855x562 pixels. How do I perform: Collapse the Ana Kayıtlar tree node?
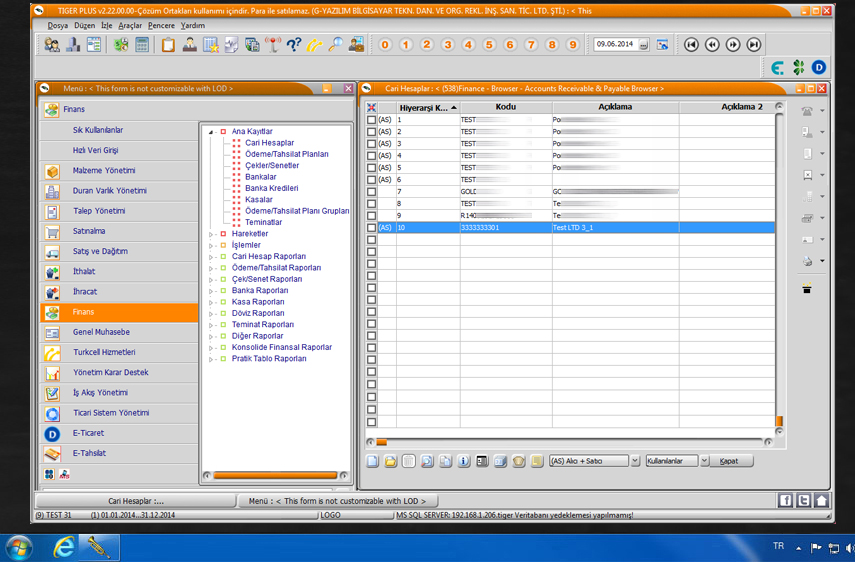210,132
